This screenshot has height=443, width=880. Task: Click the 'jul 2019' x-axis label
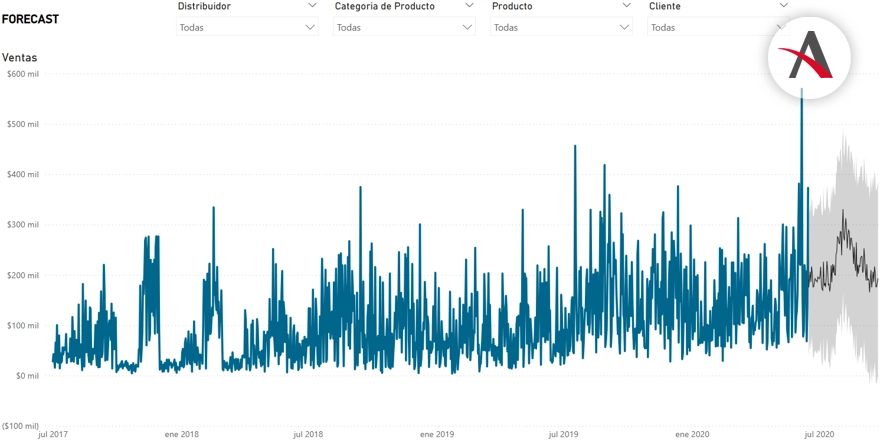click(563, 435)
